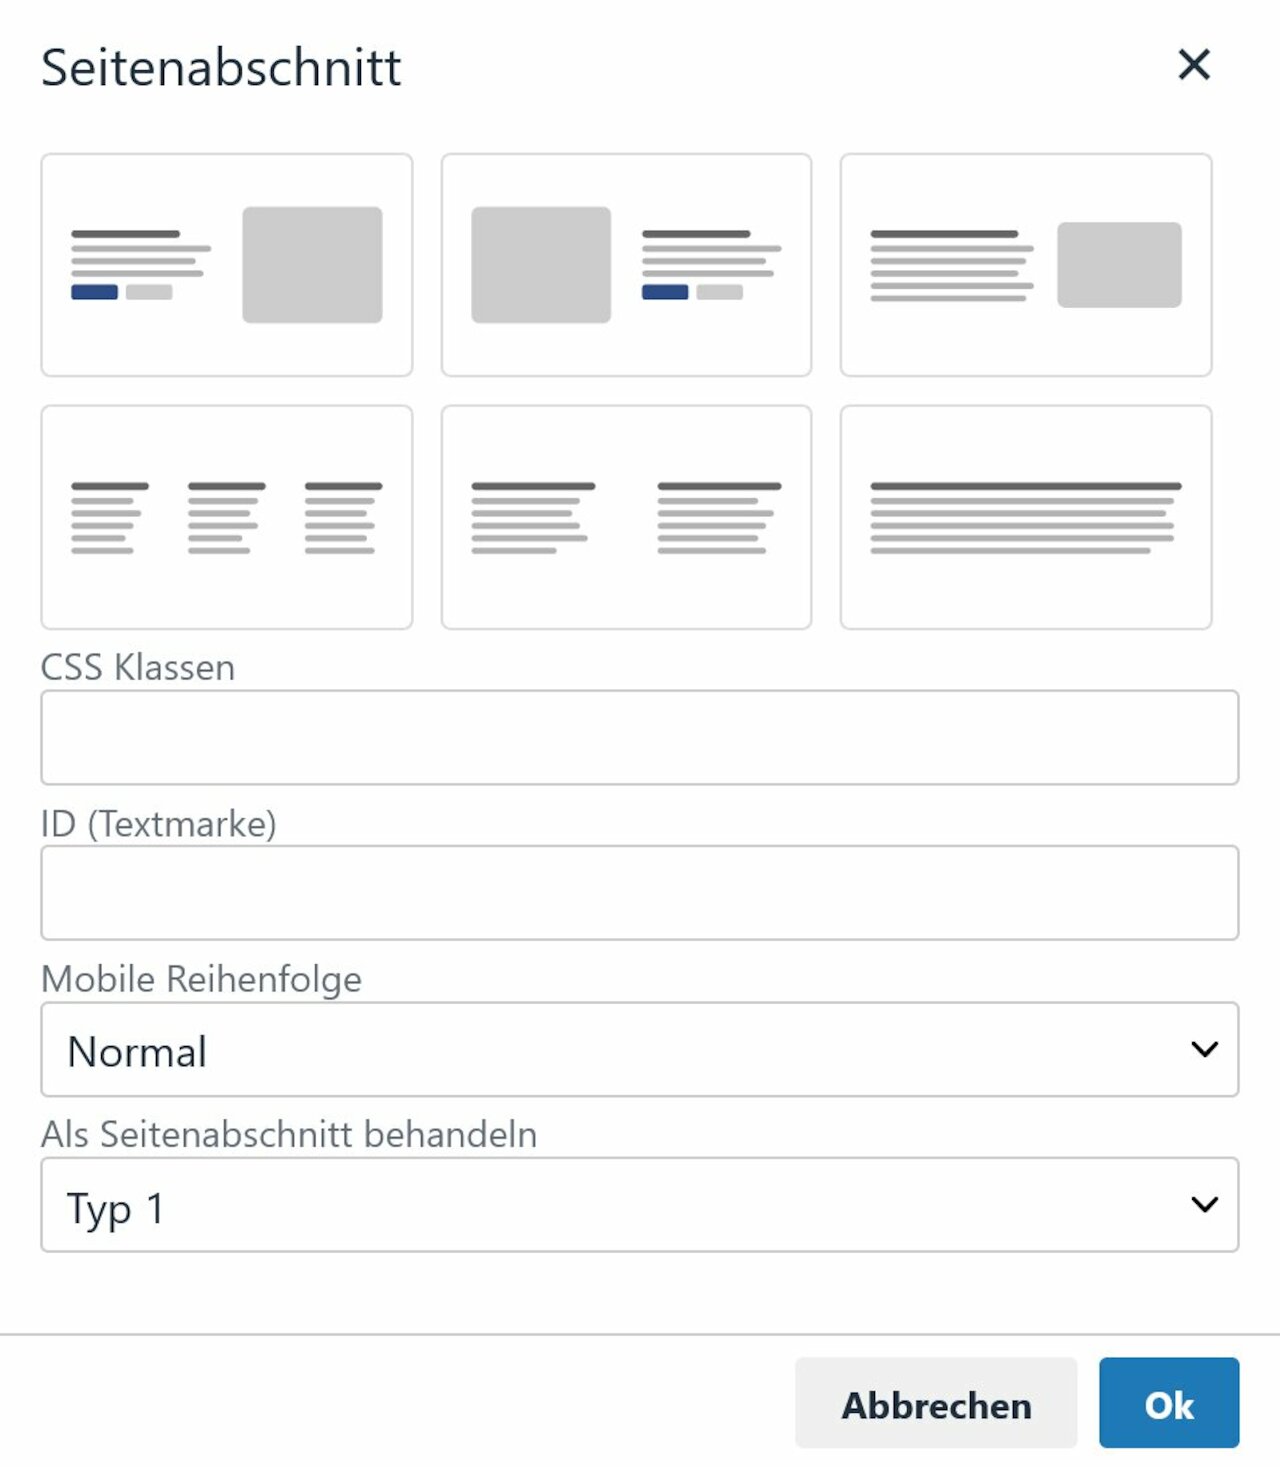Click the gray image placeholder in second layout
Image resolution: width=1280 pixels, height=1467 pixels.
pos(541,265)
